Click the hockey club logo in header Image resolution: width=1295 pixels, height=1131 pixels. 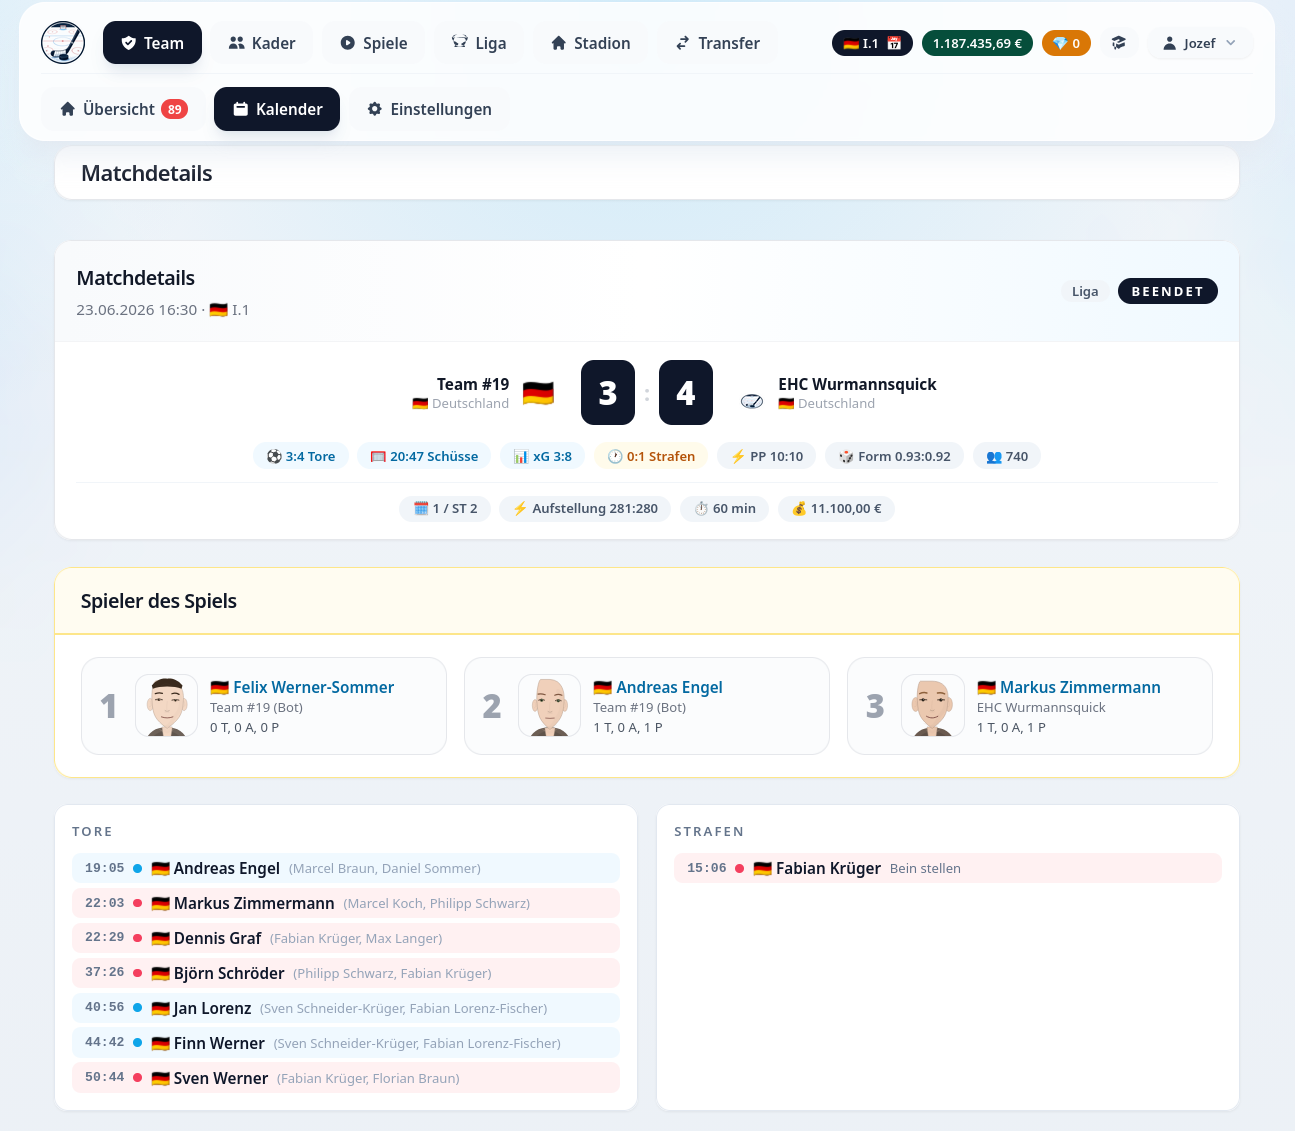point(63,43)
